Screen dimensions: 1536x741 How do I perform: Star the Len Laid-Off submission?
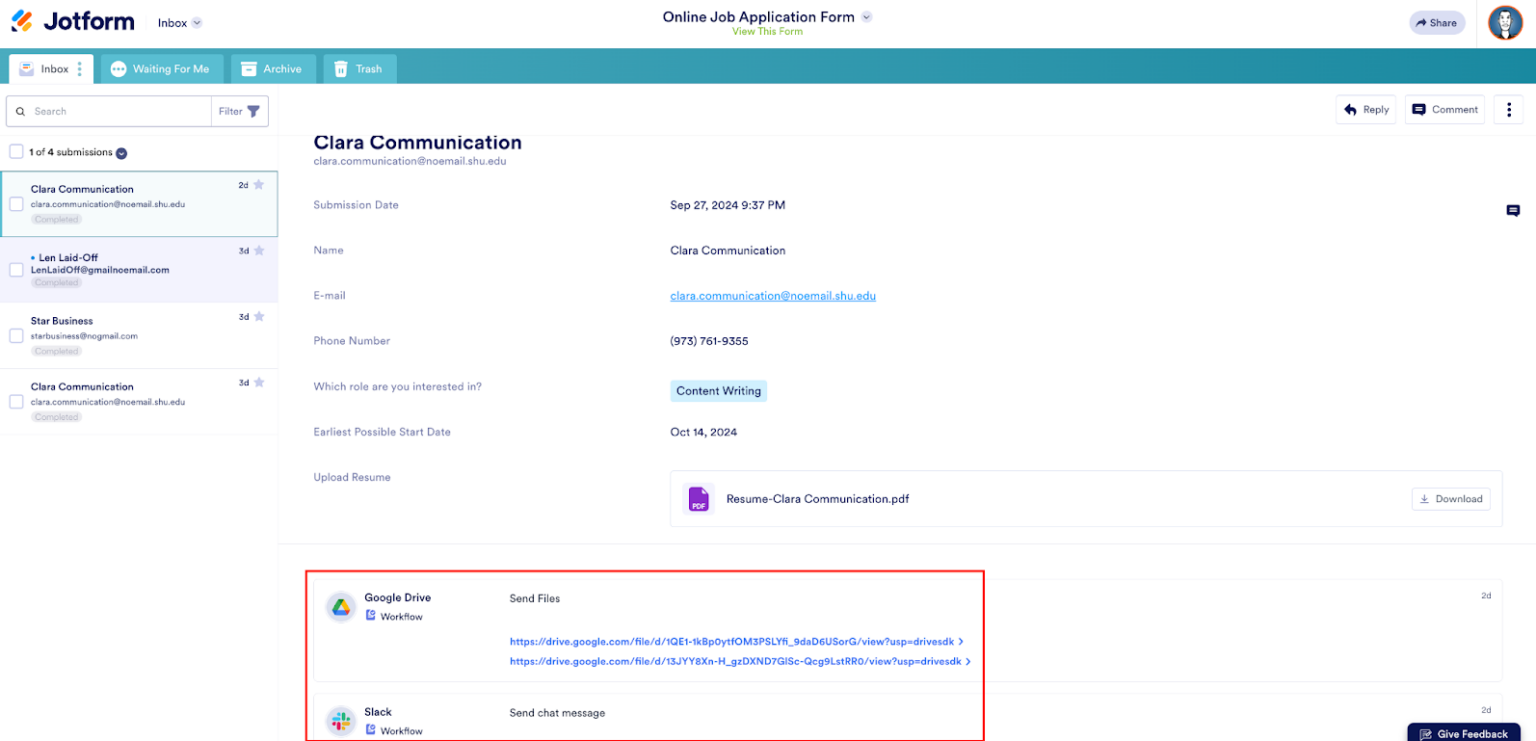pyautogui.click(x=259, y=251)
